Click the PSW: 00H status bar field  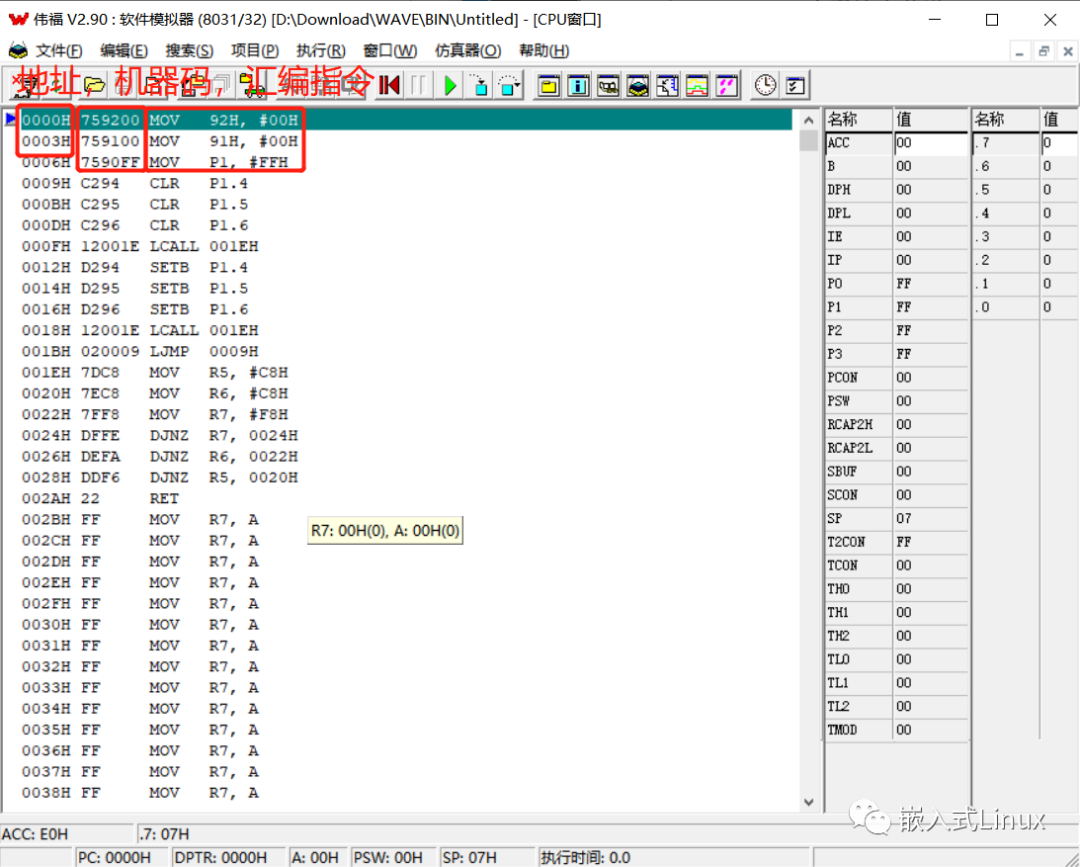pos(393,858)
